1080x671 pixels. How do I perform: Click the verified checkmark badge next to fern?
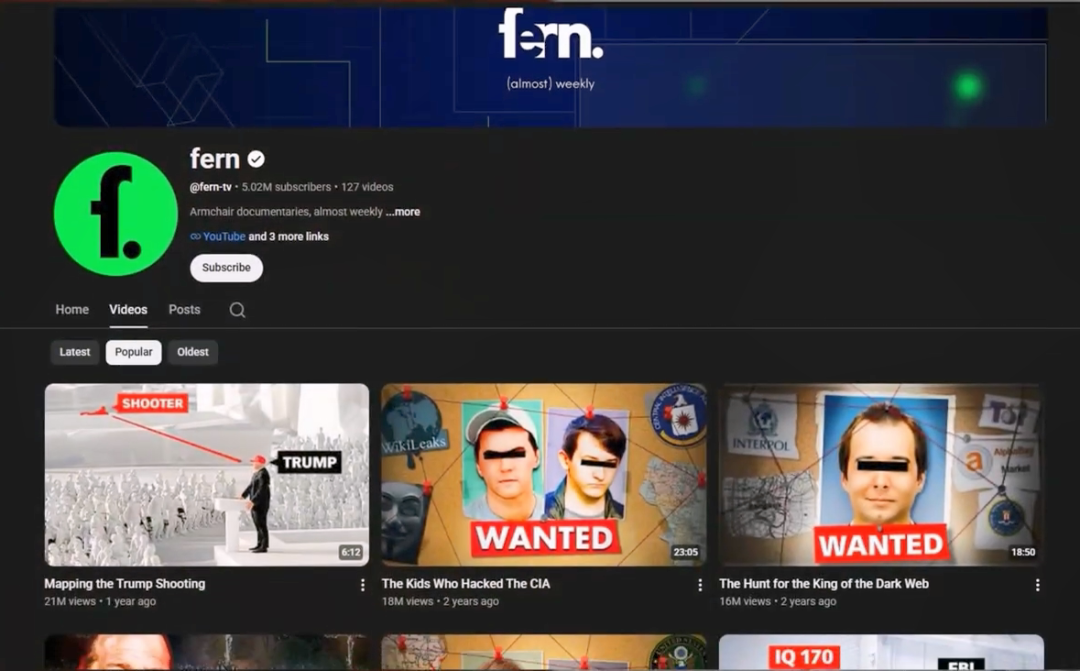pyautogui.click(x=256, y=159)
